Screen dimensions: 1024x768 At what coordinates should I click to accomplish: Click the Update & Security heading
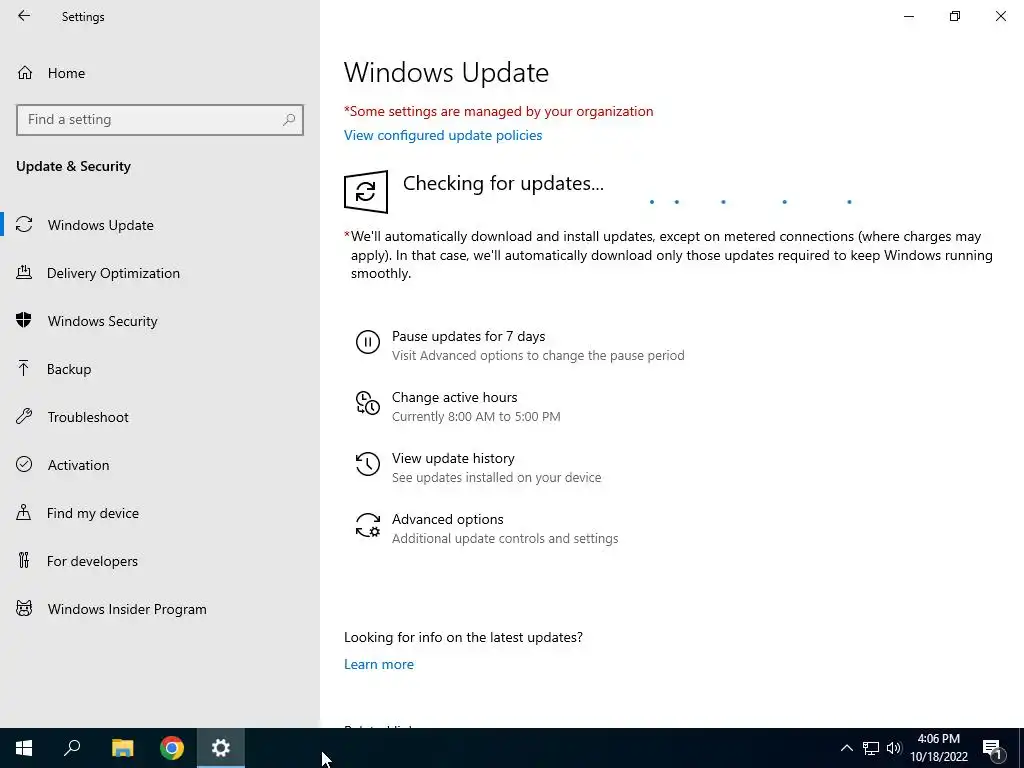(73, 166)
